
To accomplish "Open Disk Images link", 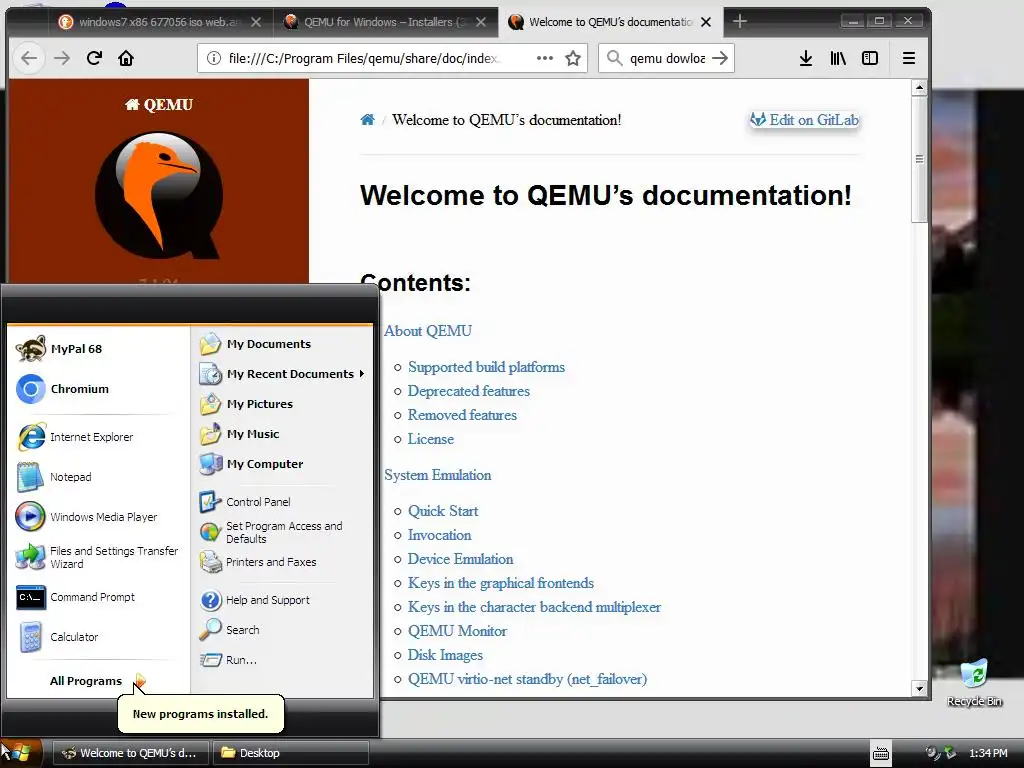I will [445, 656].
